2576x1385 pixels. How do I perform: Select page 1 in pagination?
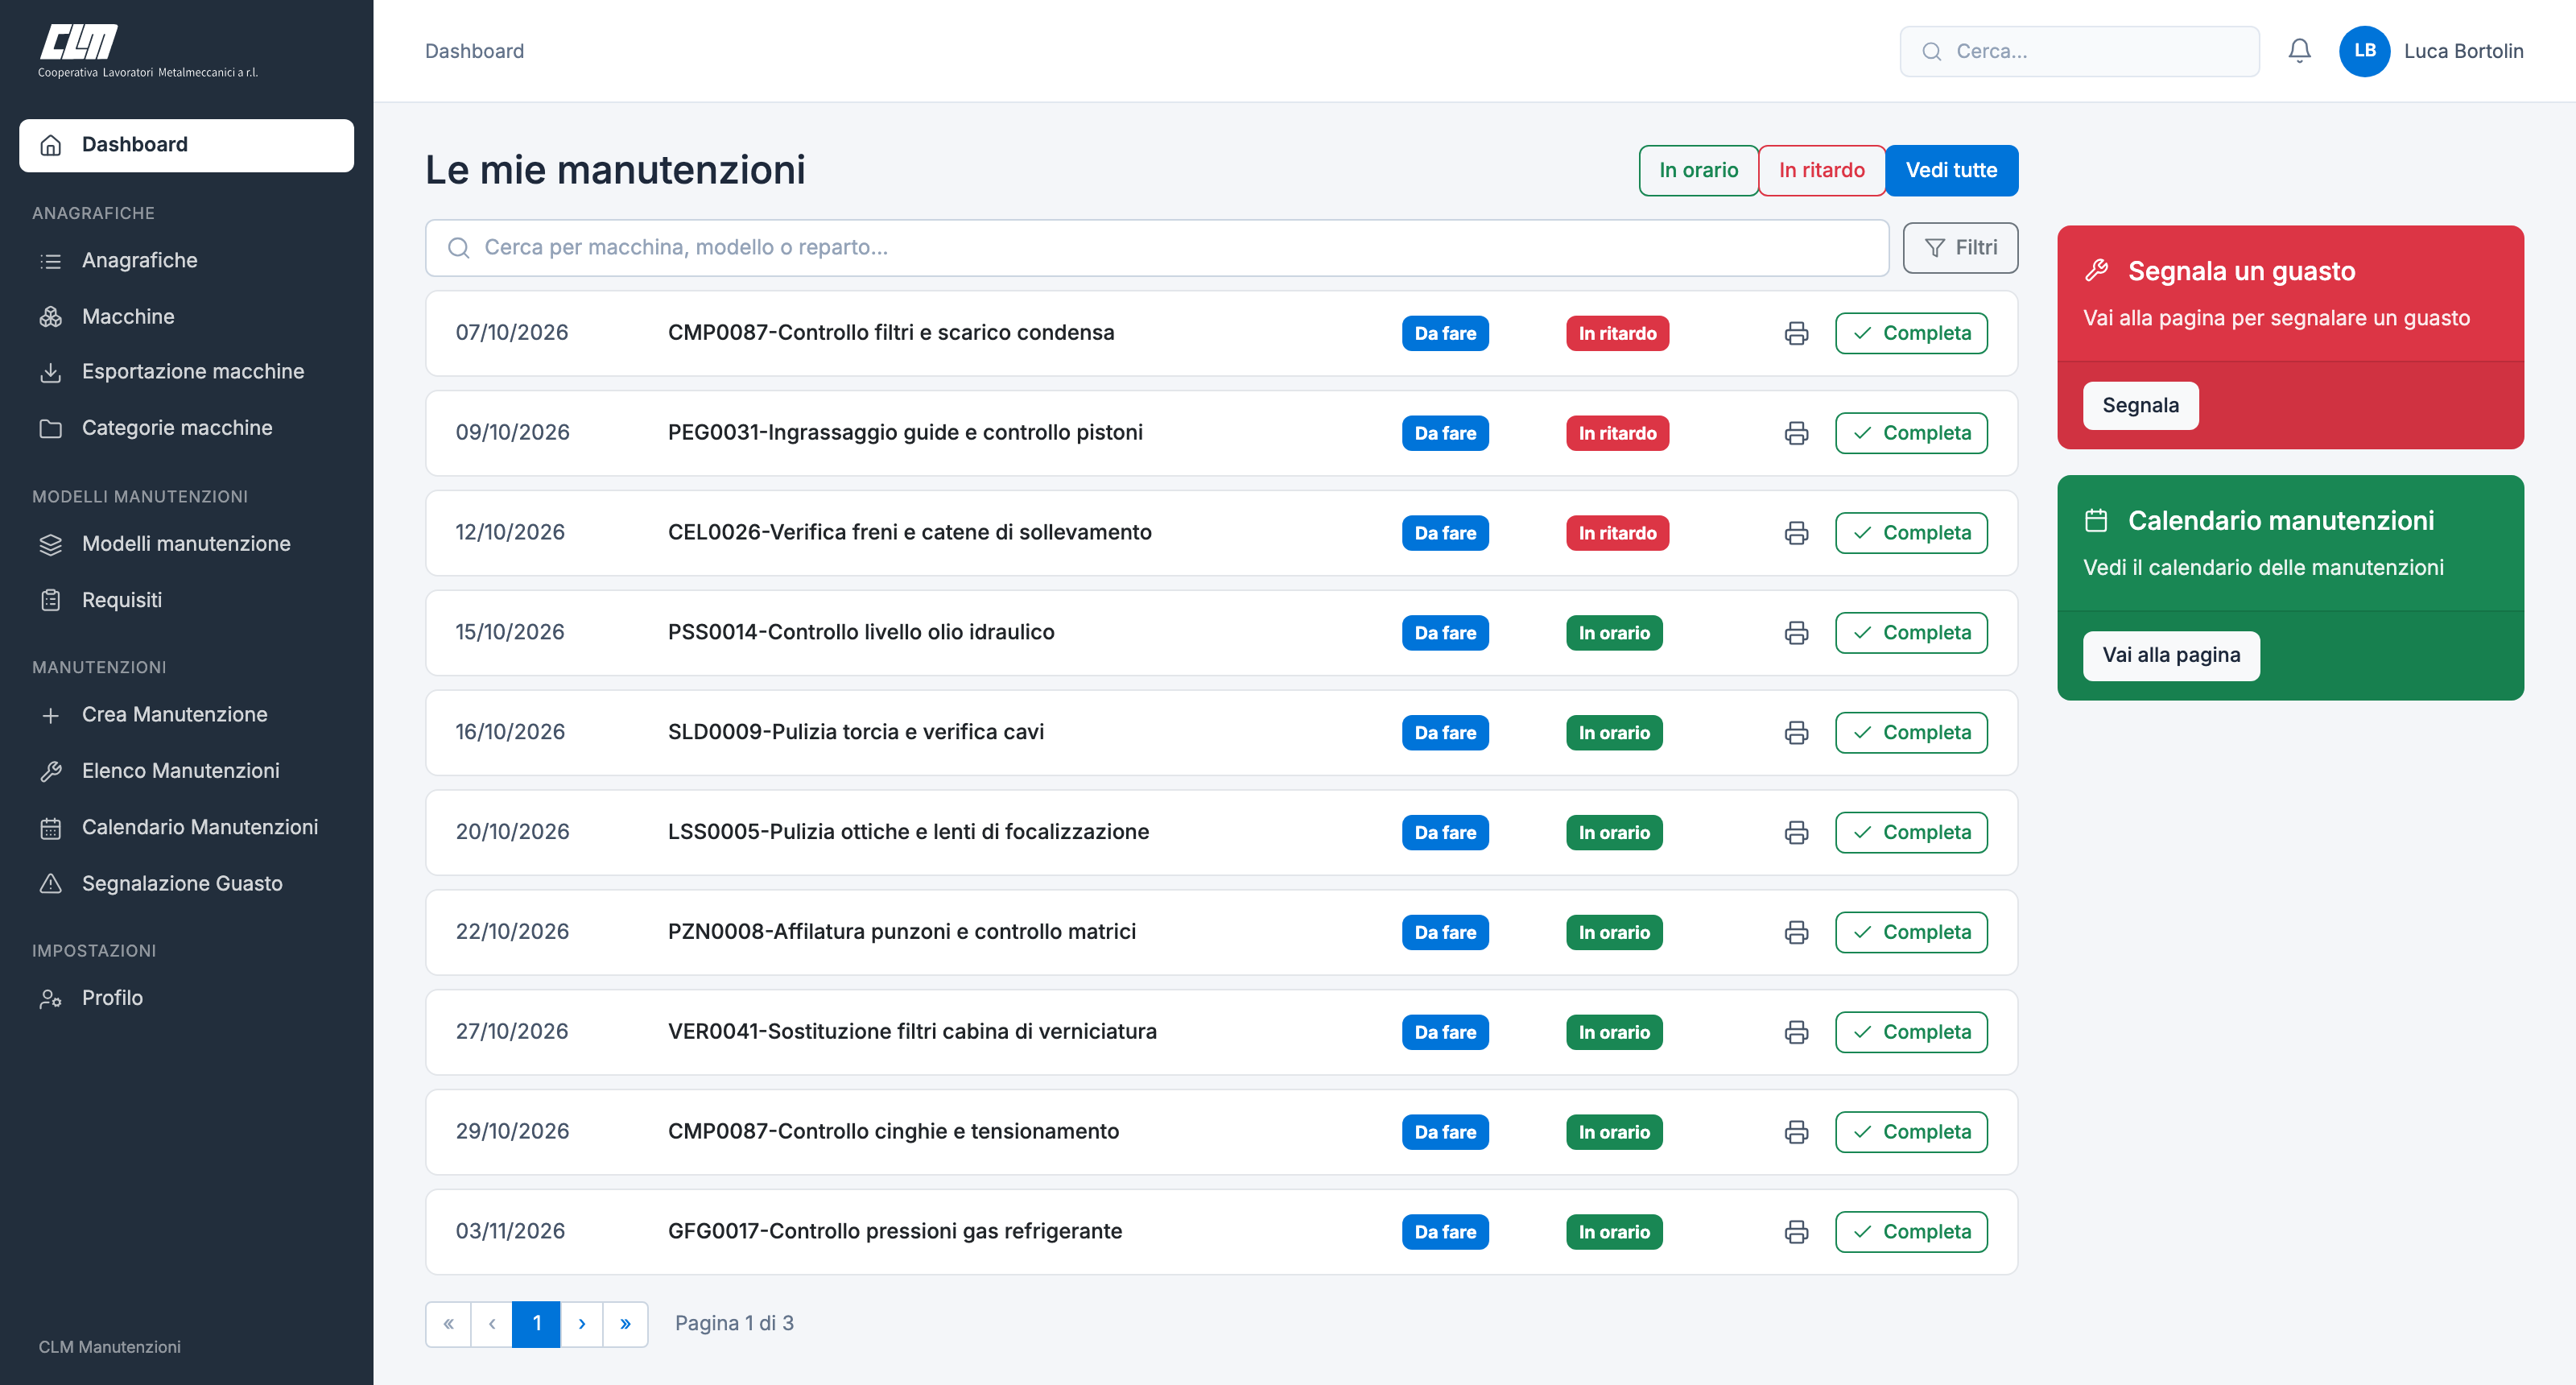(x=536, y=1324)
